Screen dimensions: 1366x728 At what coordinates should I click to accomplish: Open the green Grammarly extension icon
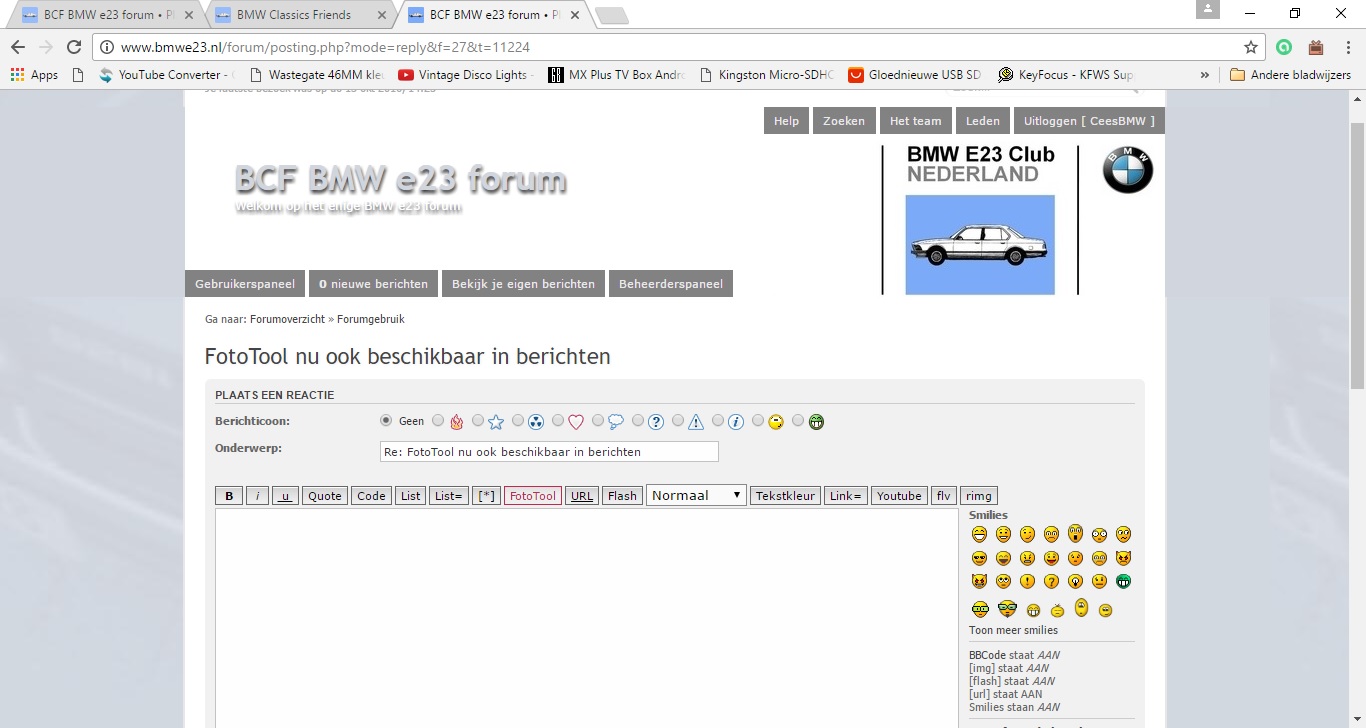[1284, 47]
